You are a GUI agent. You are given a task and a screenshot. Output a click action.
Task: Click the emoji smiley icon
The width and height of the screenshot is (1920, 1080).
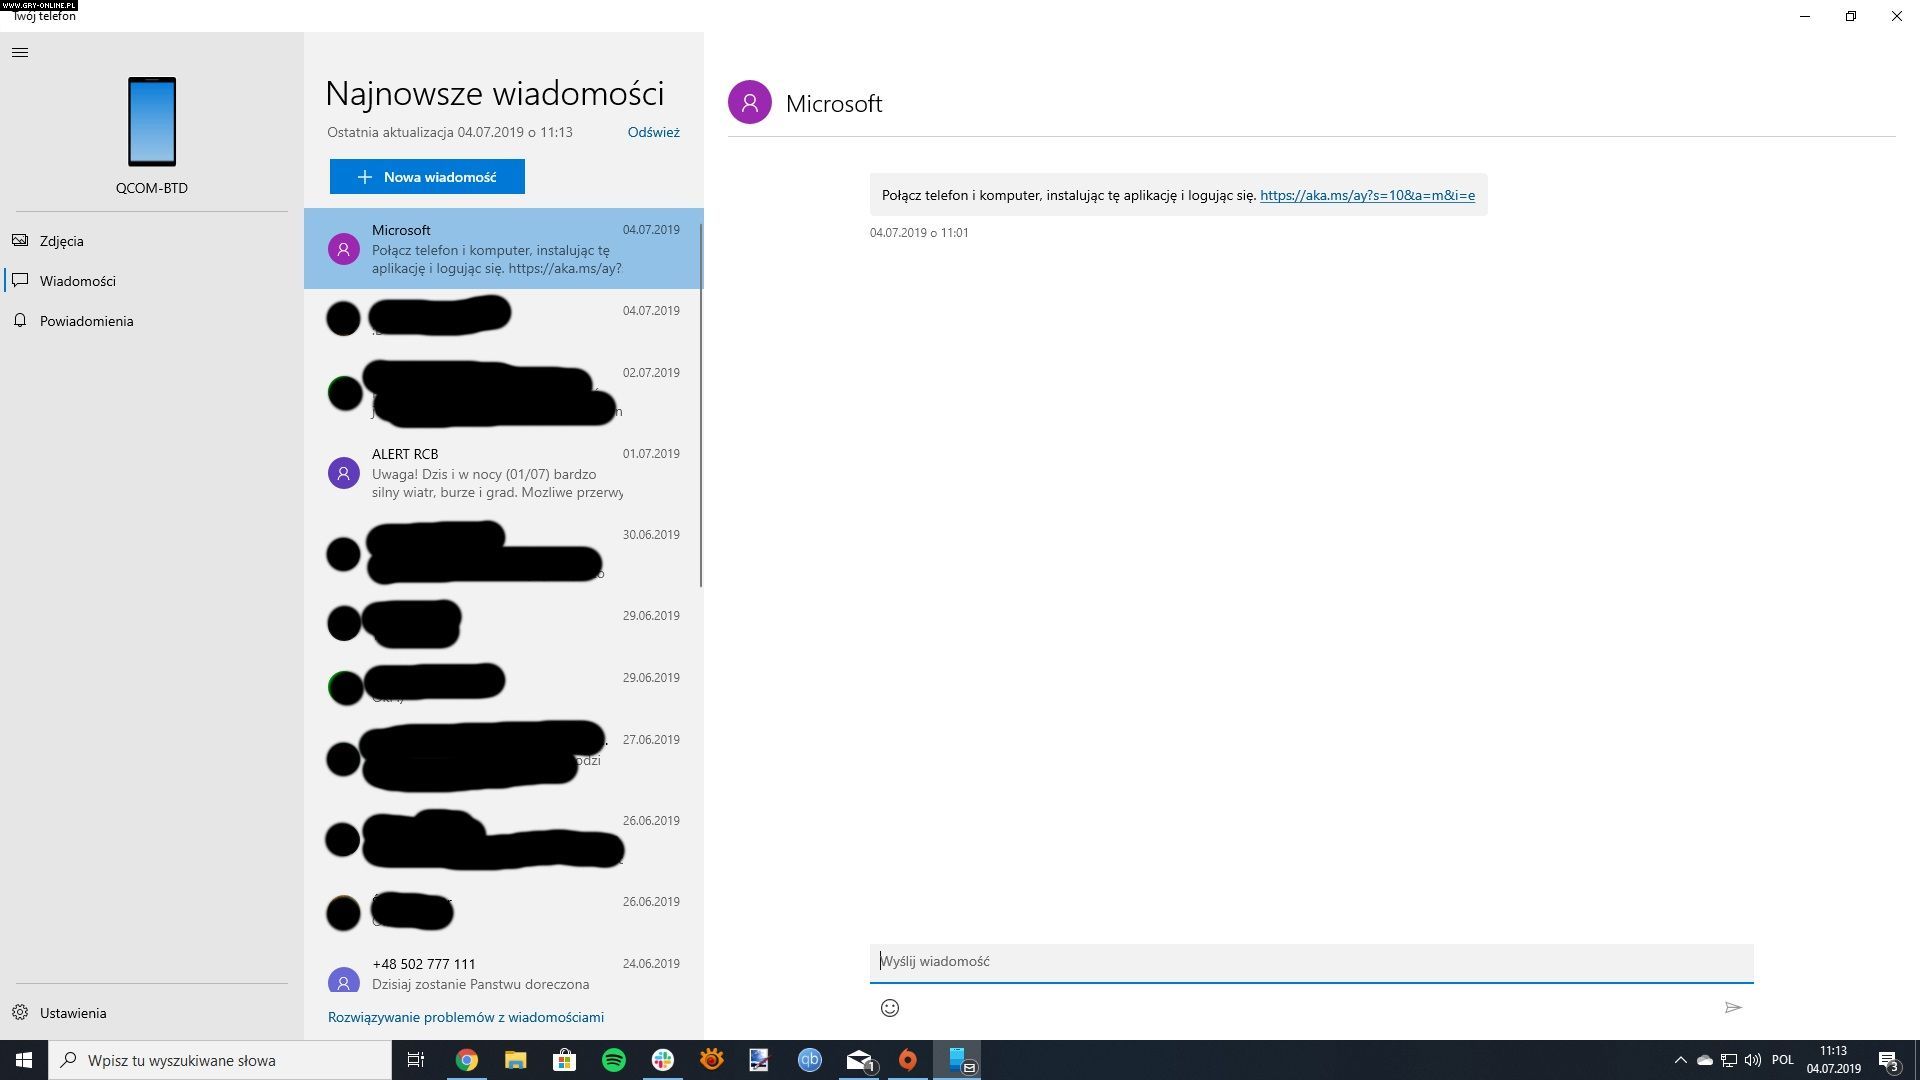tap(890, 1008)
